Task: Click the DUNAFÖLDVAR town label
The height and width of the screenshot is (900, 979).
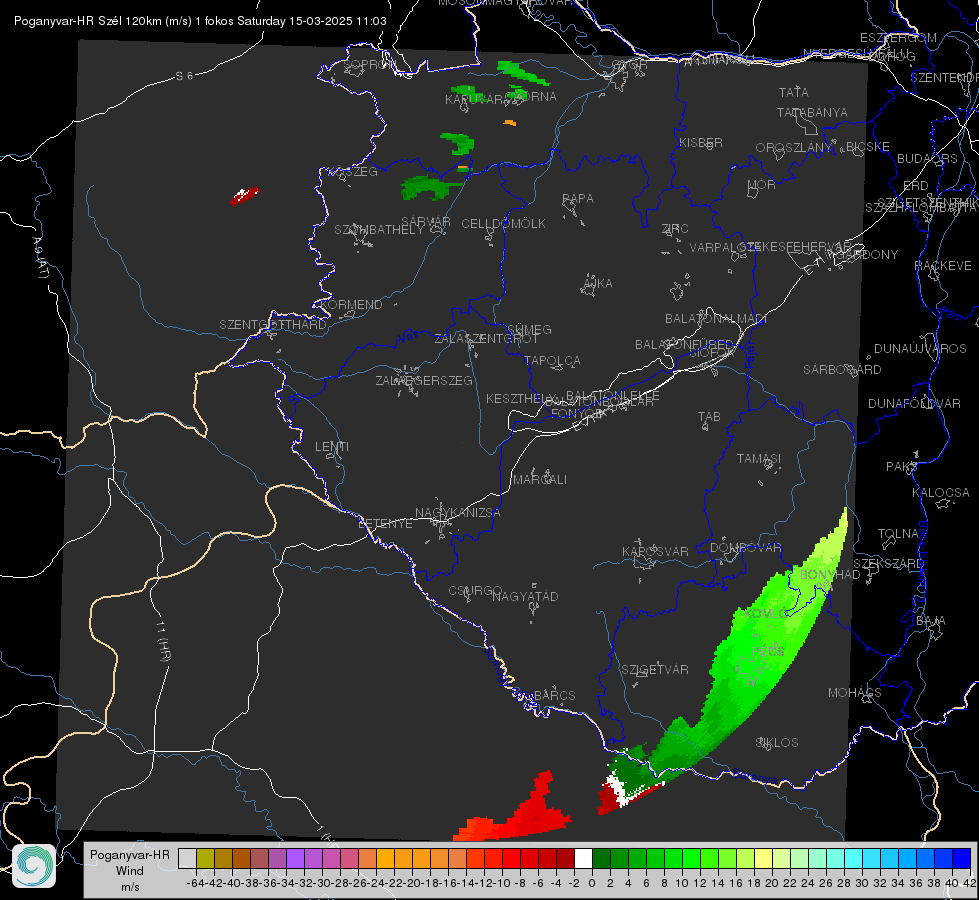Action: [914, 403]
